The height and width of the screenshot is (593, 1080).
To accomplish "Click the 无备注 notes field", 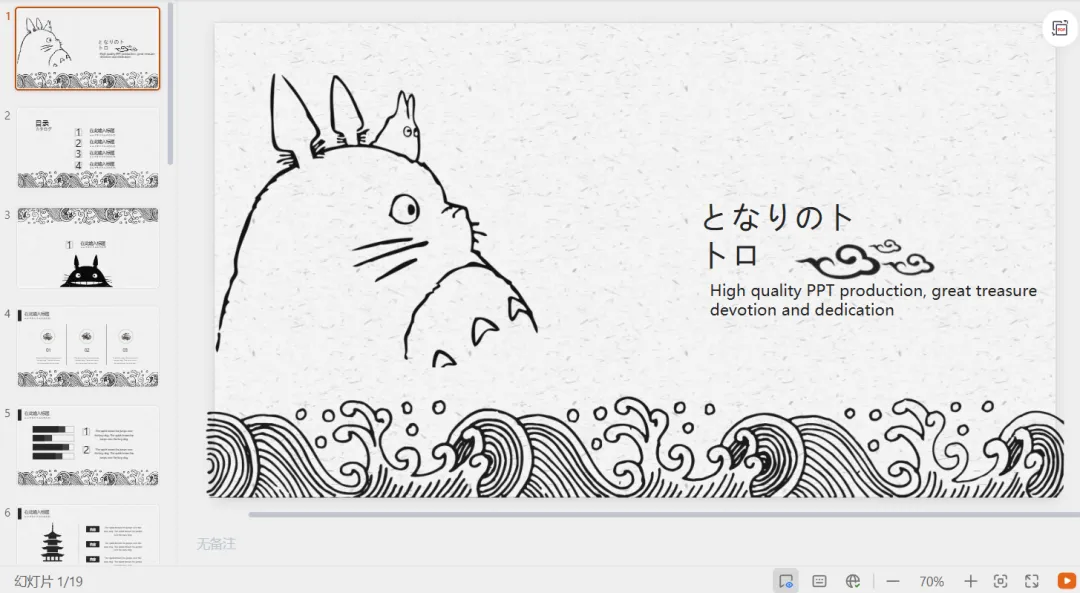I will [x=216, y=543].
